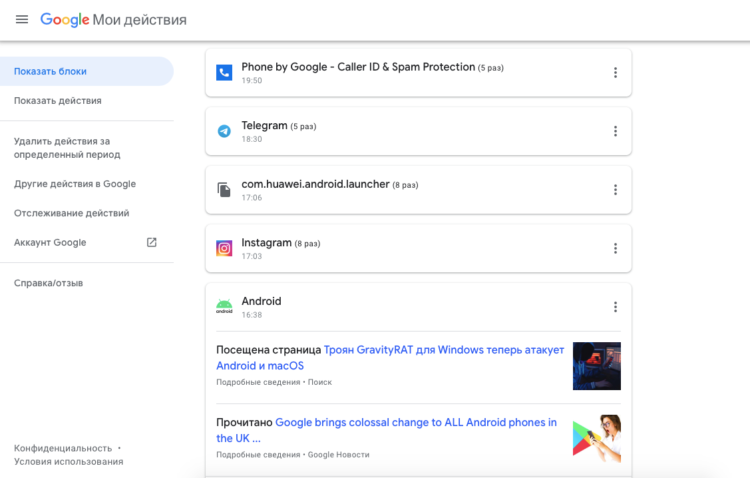Screen dimensions: 750x478
Task: Click the Android robot icon
Action: 224,306
